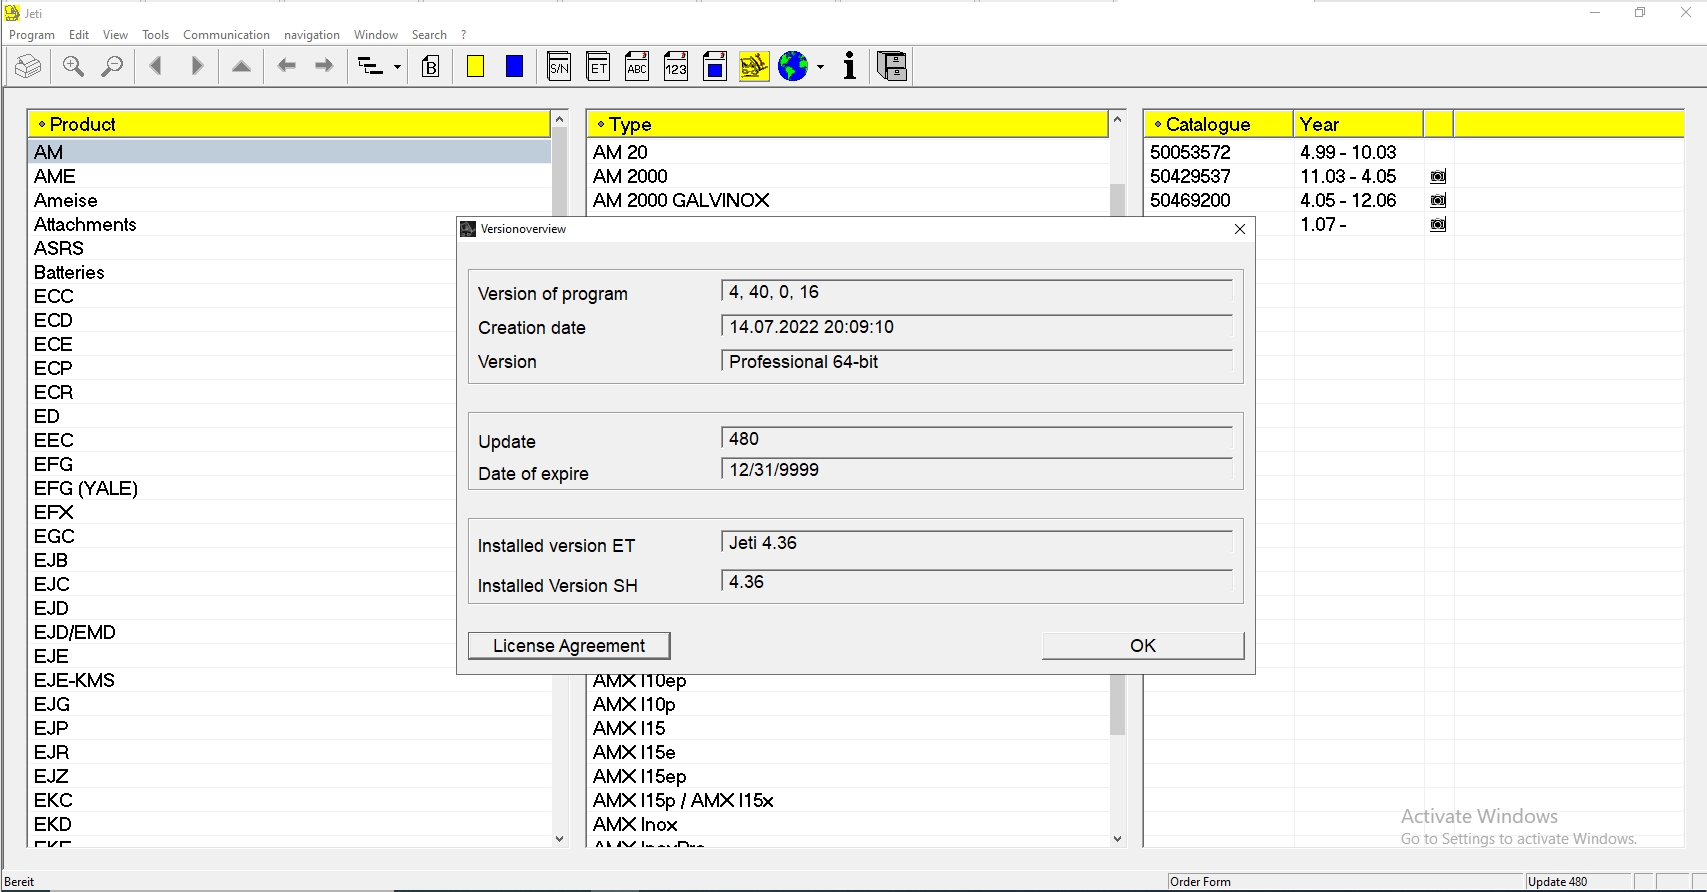Click the tree structure toolbar icon

click(x=370, y=67)
